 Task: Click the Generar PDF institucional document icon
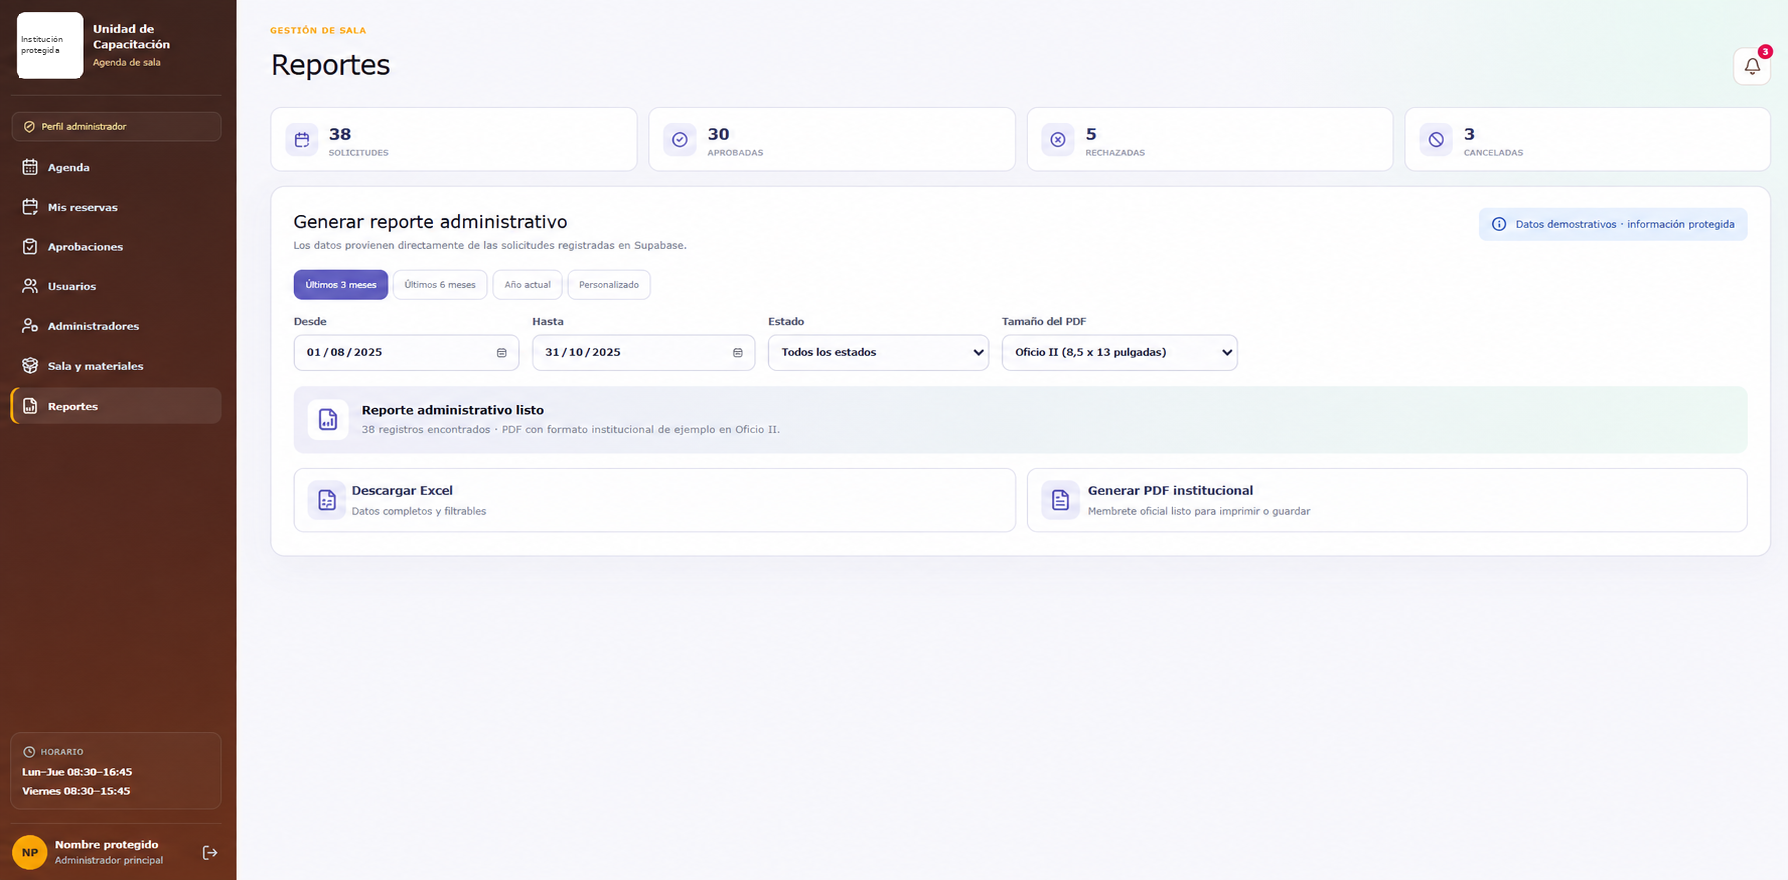tap(1061, 500)
